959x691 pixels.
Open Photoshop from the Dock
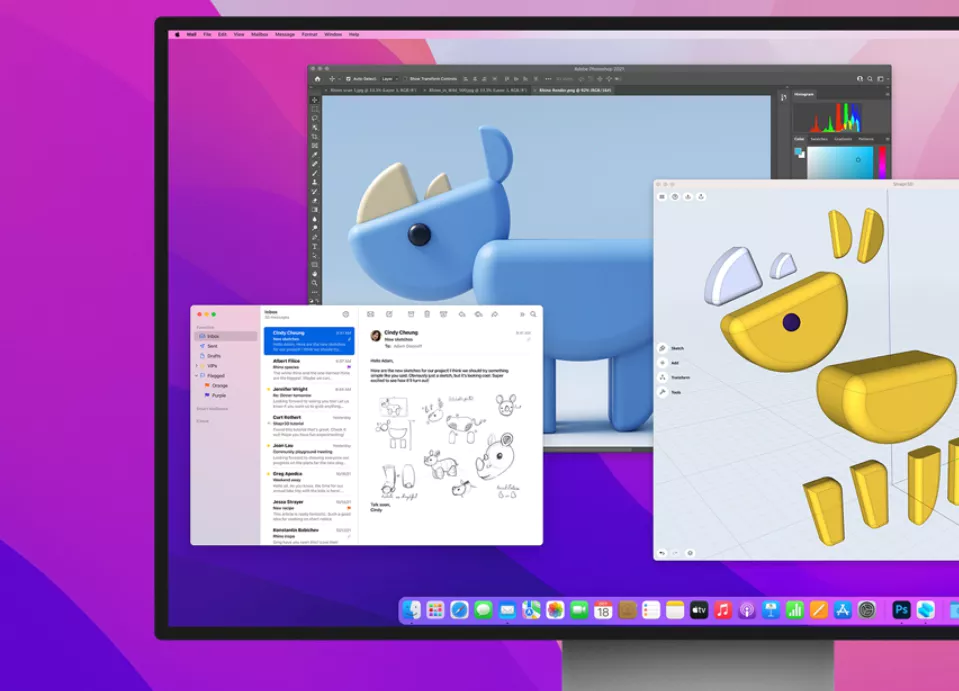pyautogui.click(x=901, y=610)
